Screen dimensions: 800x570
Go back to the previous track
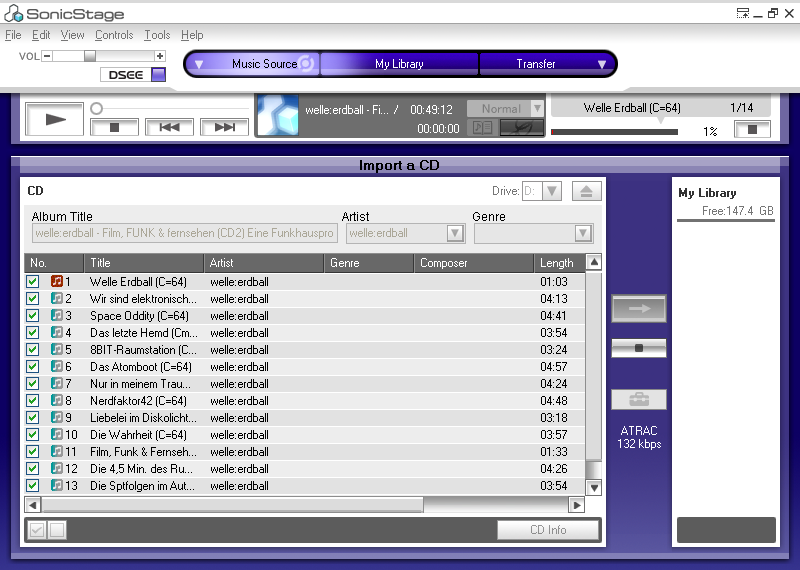pyautogui.click(x=169, y=127)
